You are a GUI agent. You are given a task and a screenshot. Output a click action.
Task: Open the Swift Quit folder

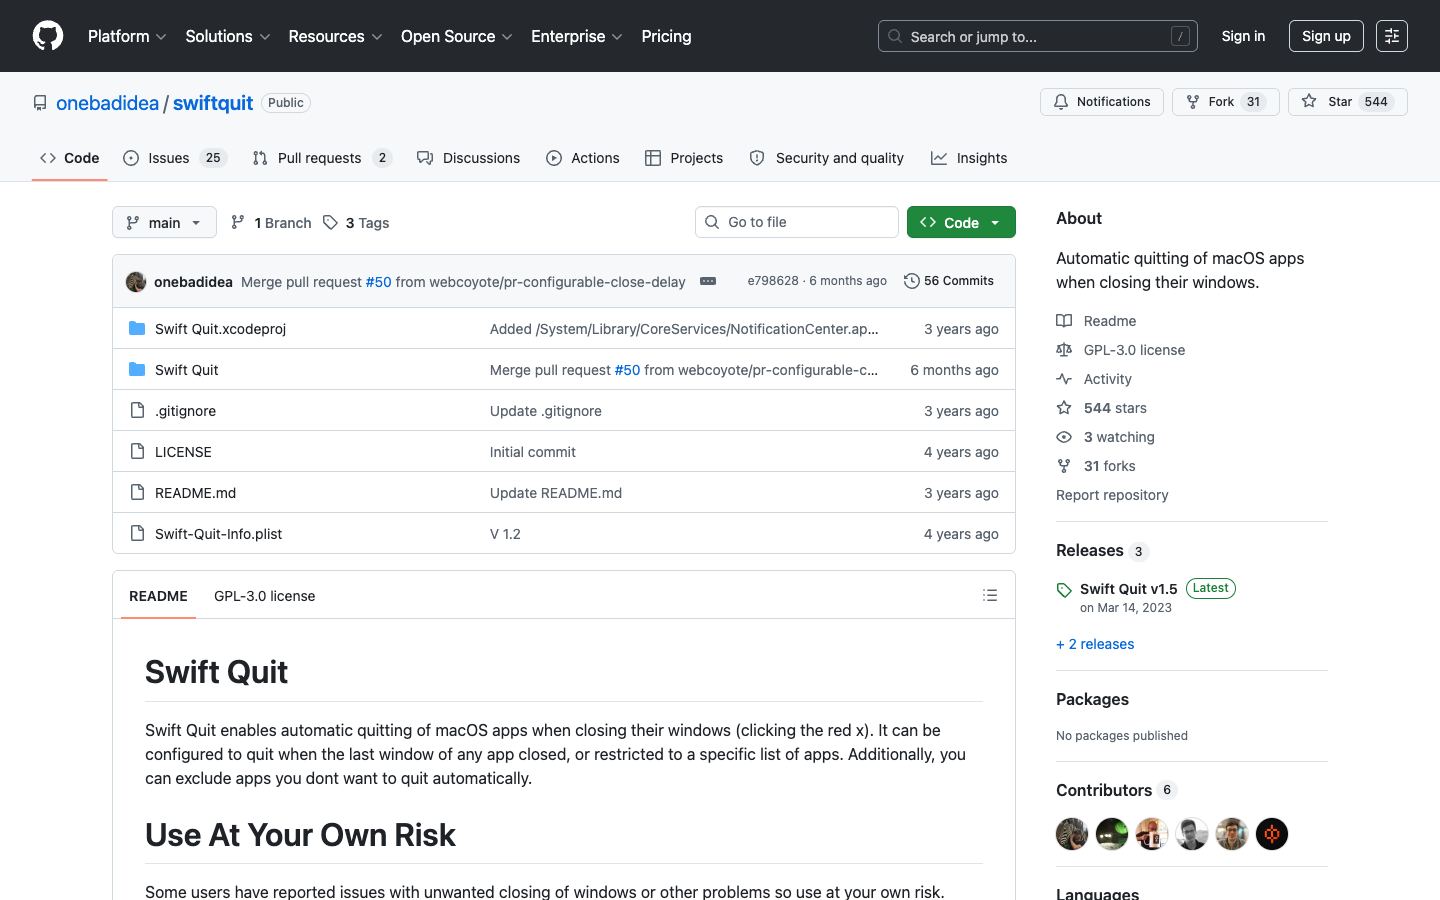click(x=186, y=370)
